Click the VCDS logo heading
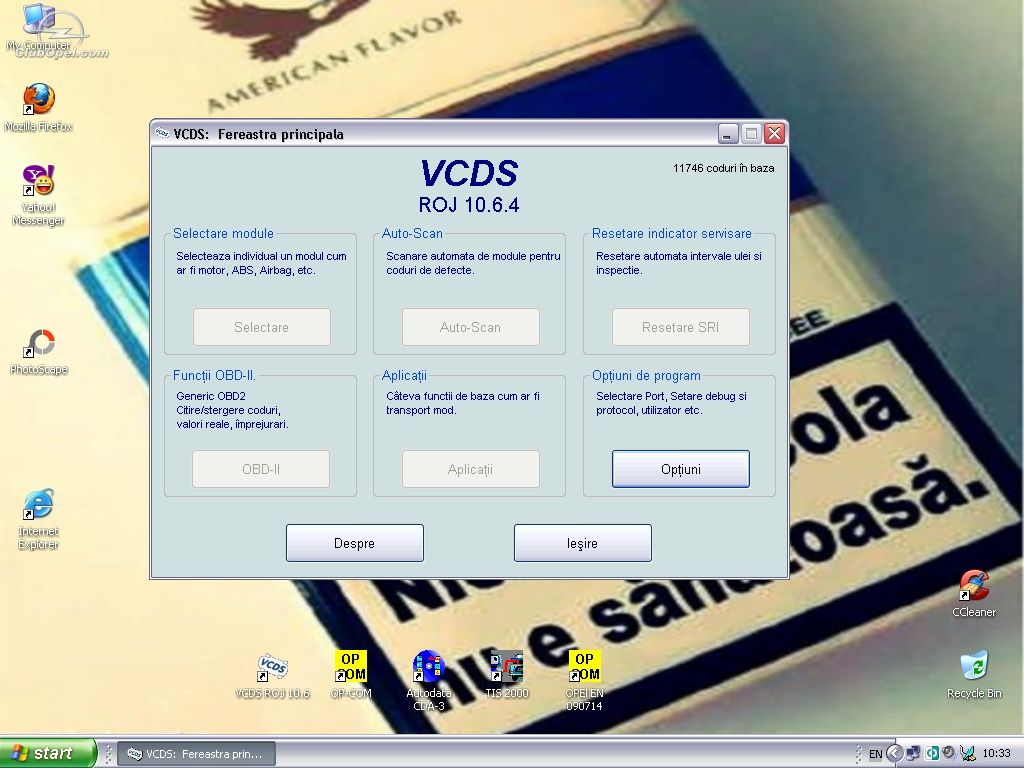 tap(469, 174)
